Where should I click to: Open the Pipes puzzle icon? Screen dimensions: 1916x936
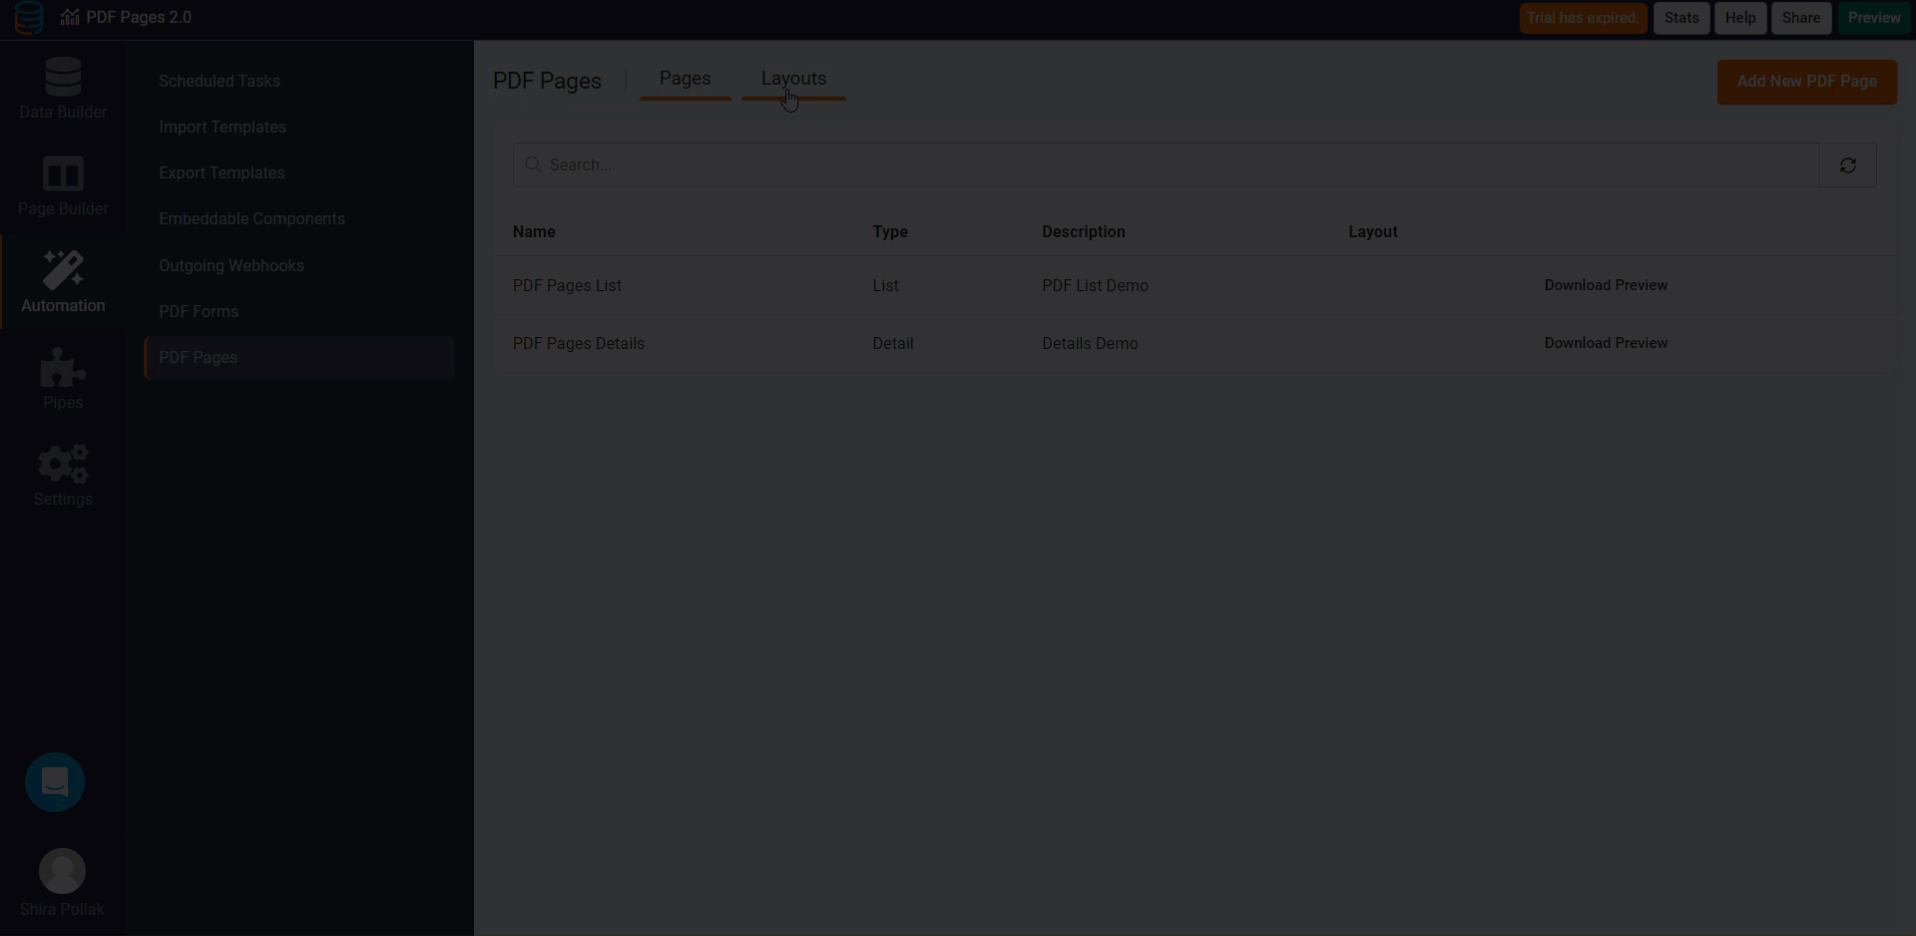(62, 368)
